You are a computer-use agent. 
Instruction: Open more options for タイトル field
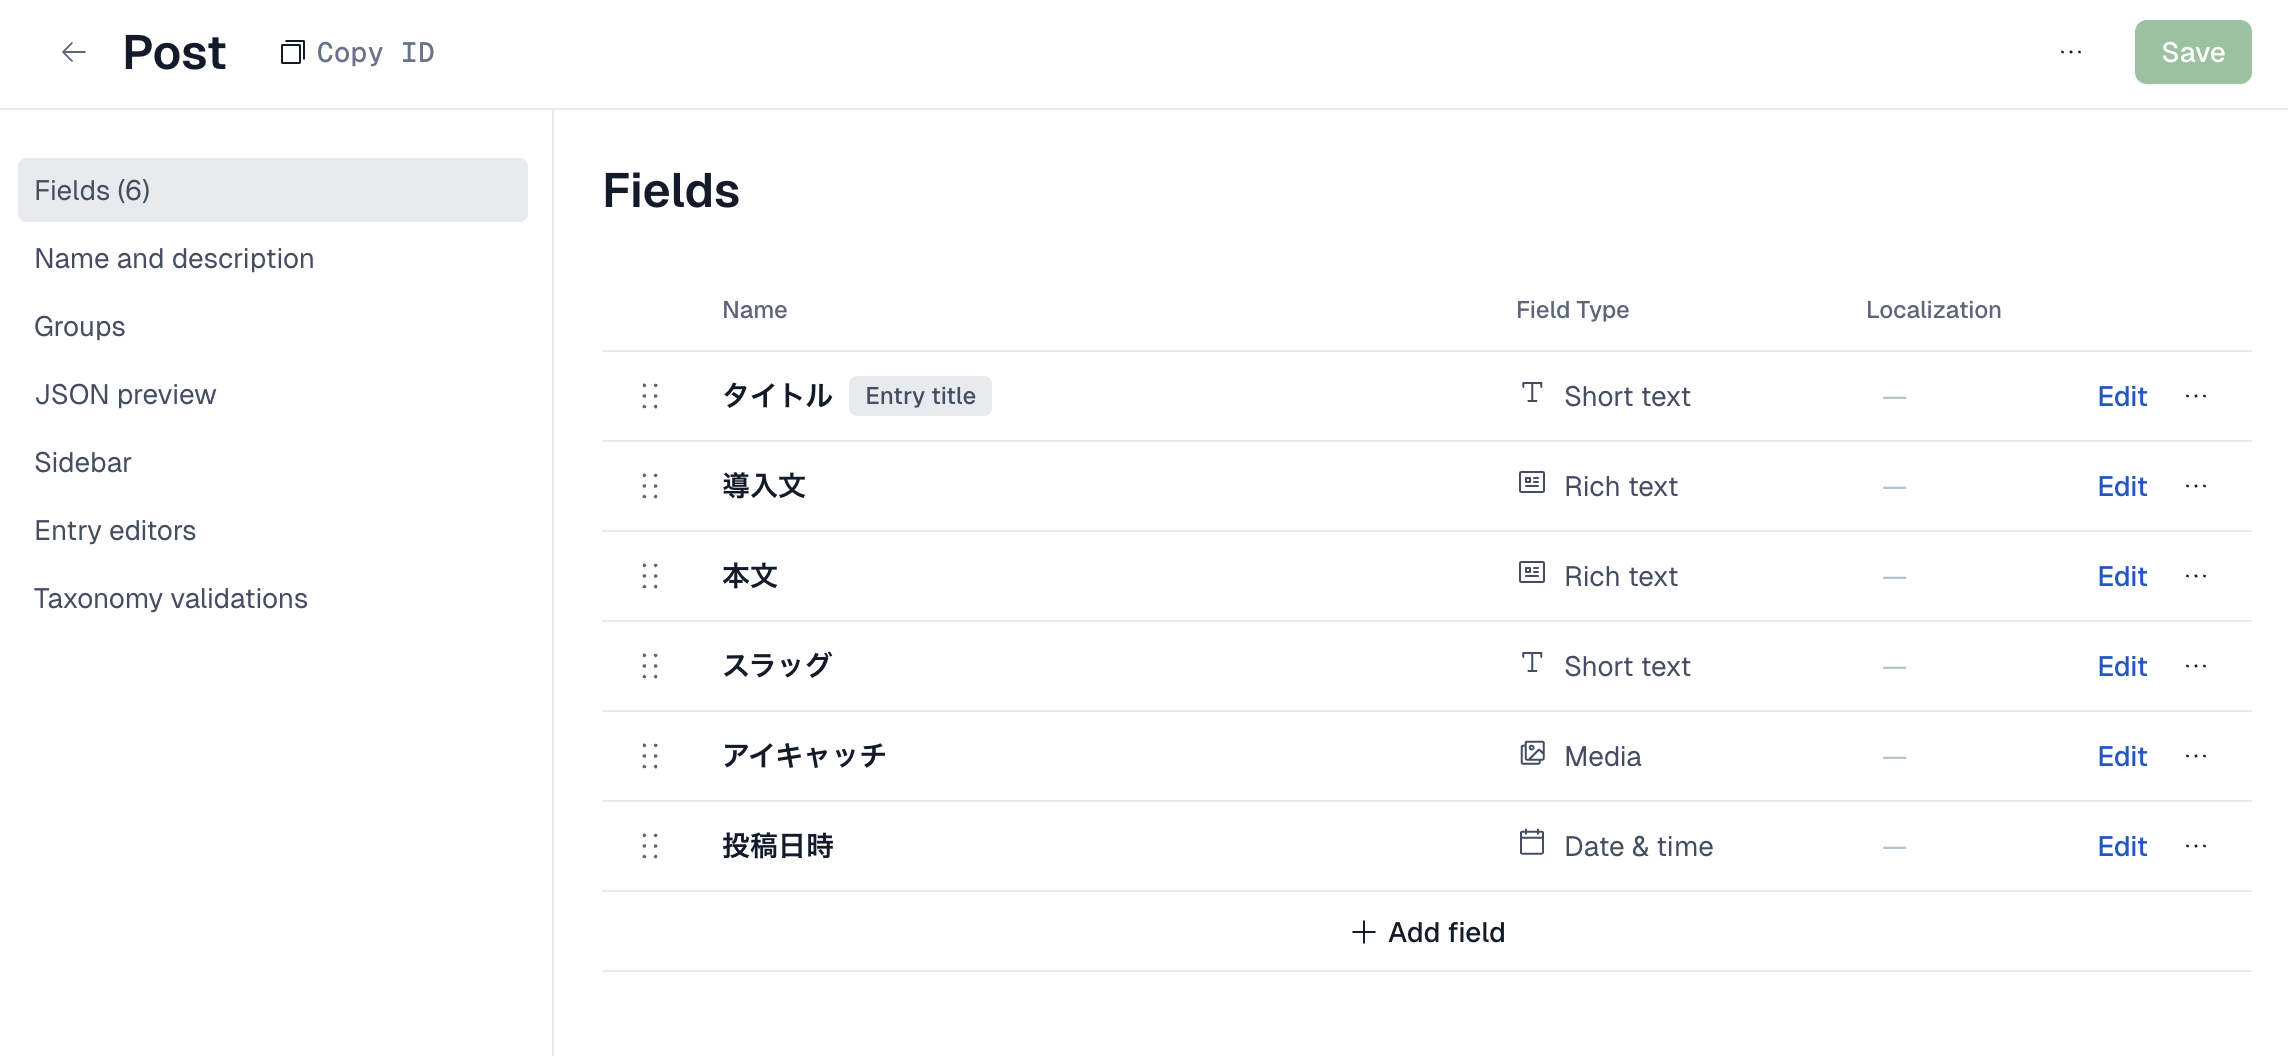coord(2196,396)
